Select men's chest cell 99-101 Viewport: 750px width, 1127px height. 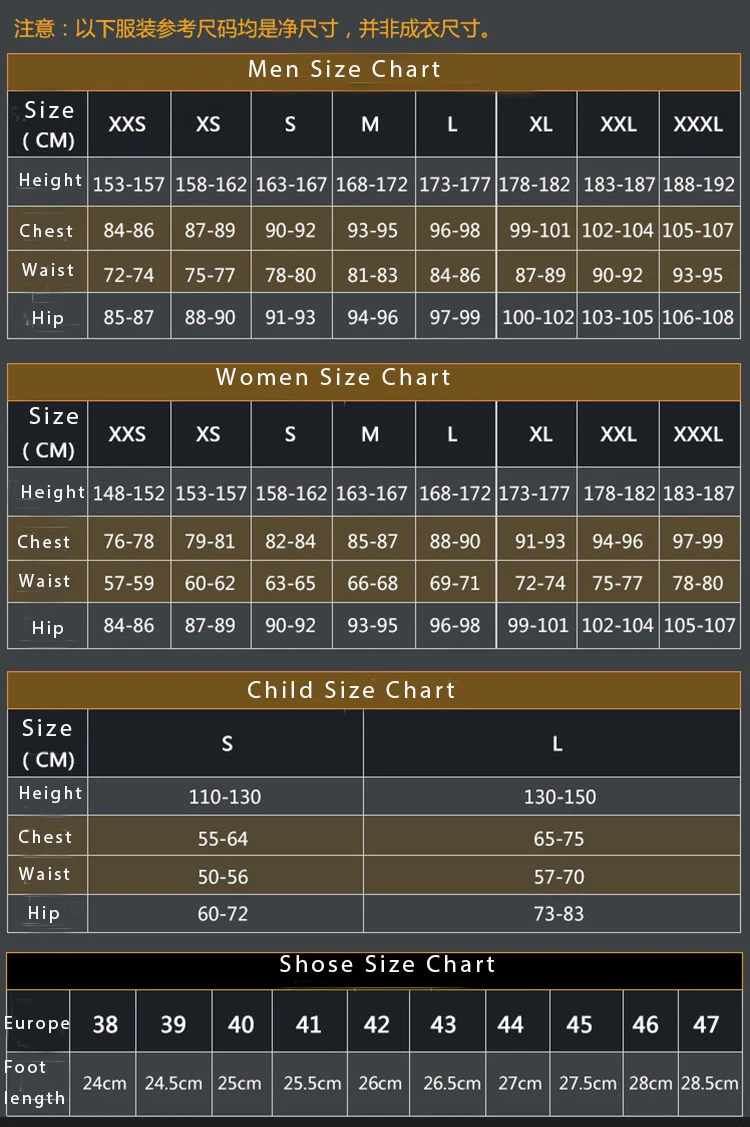537,231
